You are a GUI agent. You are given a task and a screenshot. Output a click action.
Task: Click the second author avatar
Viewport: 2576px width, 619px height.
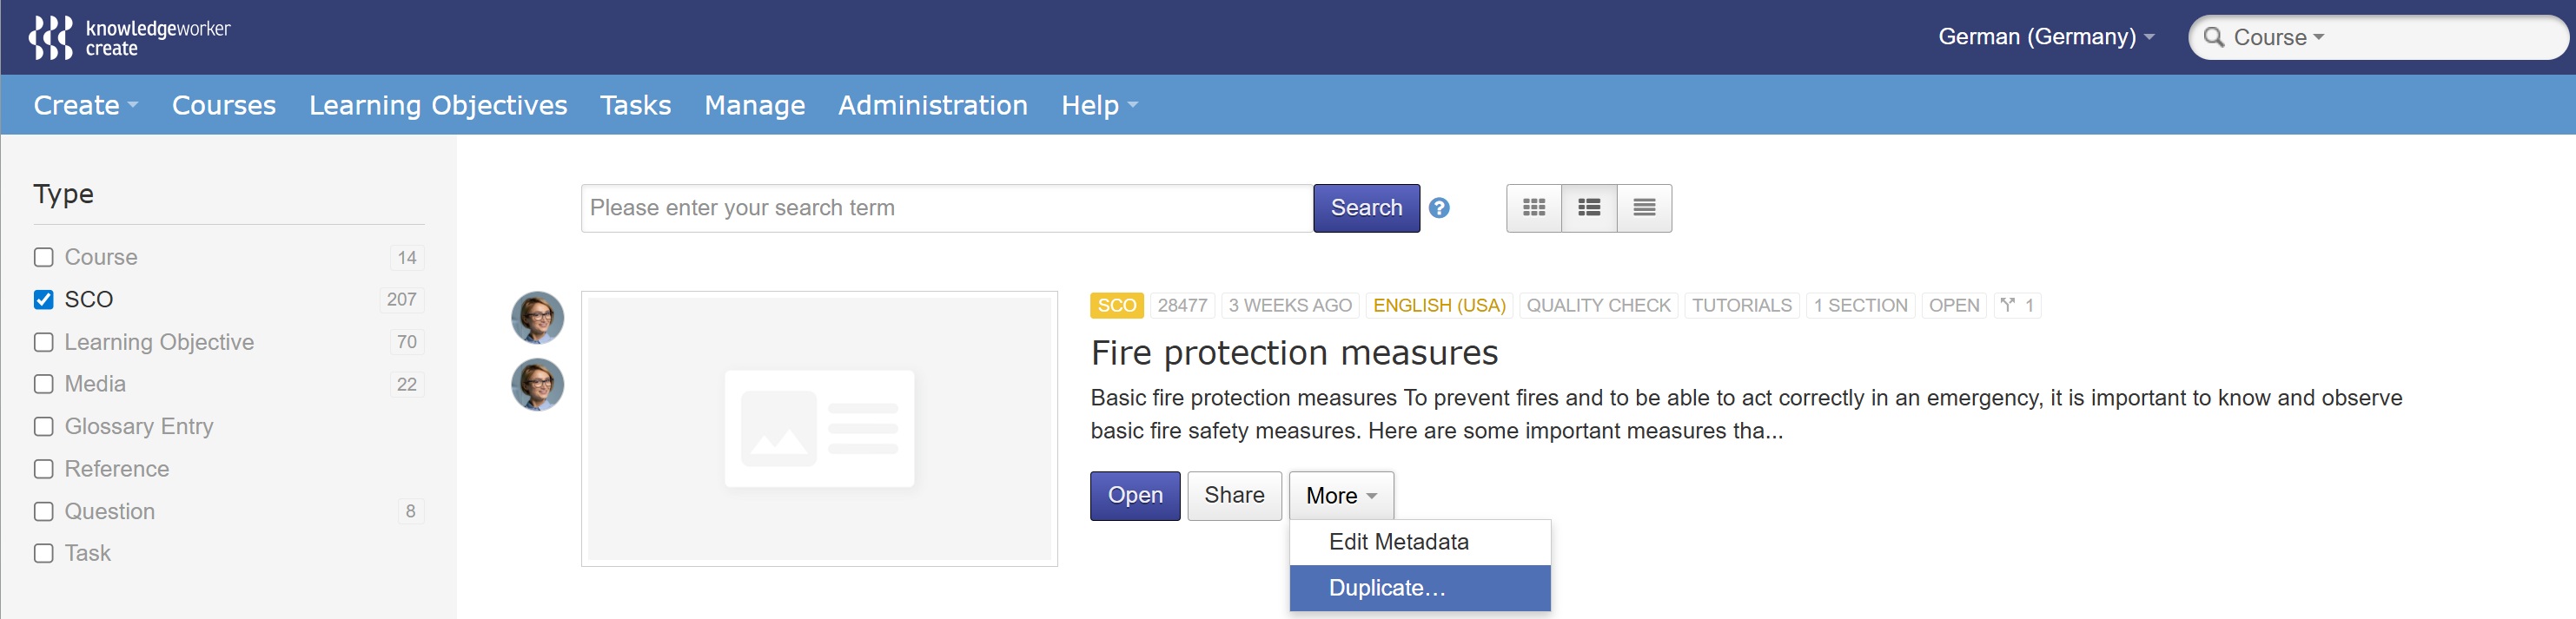(x=537, y=385)
